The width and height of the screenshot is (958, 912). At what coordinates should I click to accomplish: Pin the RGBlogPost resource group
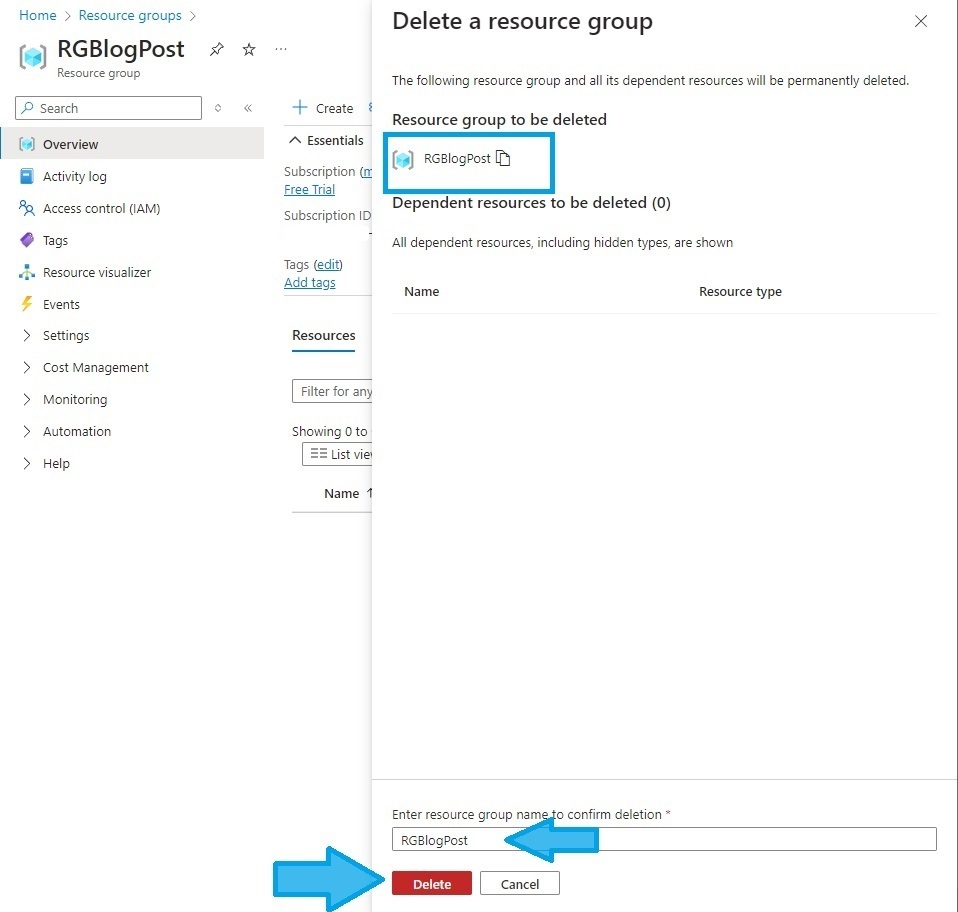[x=216, y=49]
